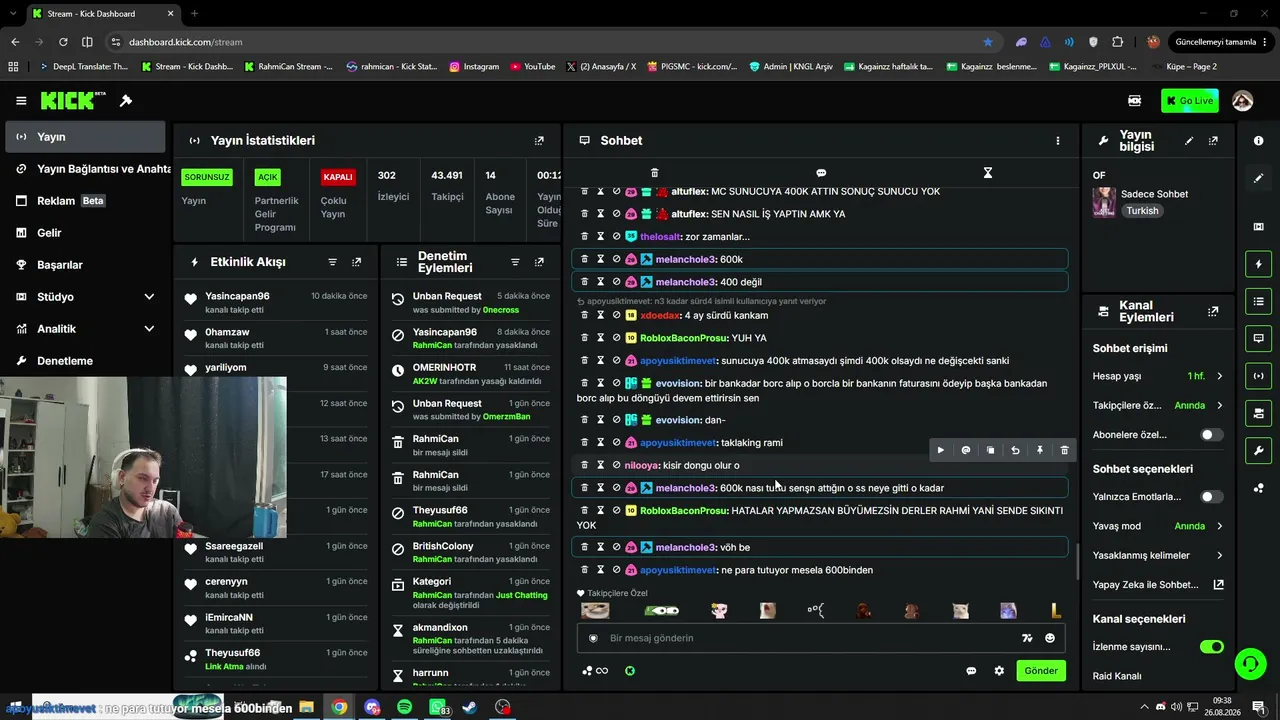Click the moderator hammer icon in the header
This screenshot has width=1280, height=720.
[x=126, y=101]
